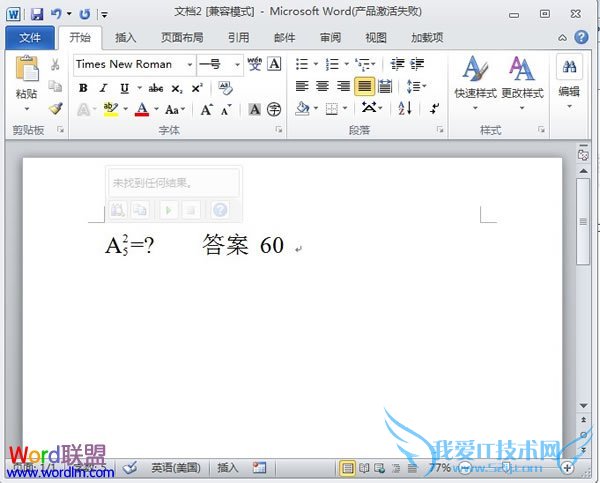Toggle Italic formatting

pos(103,87)
